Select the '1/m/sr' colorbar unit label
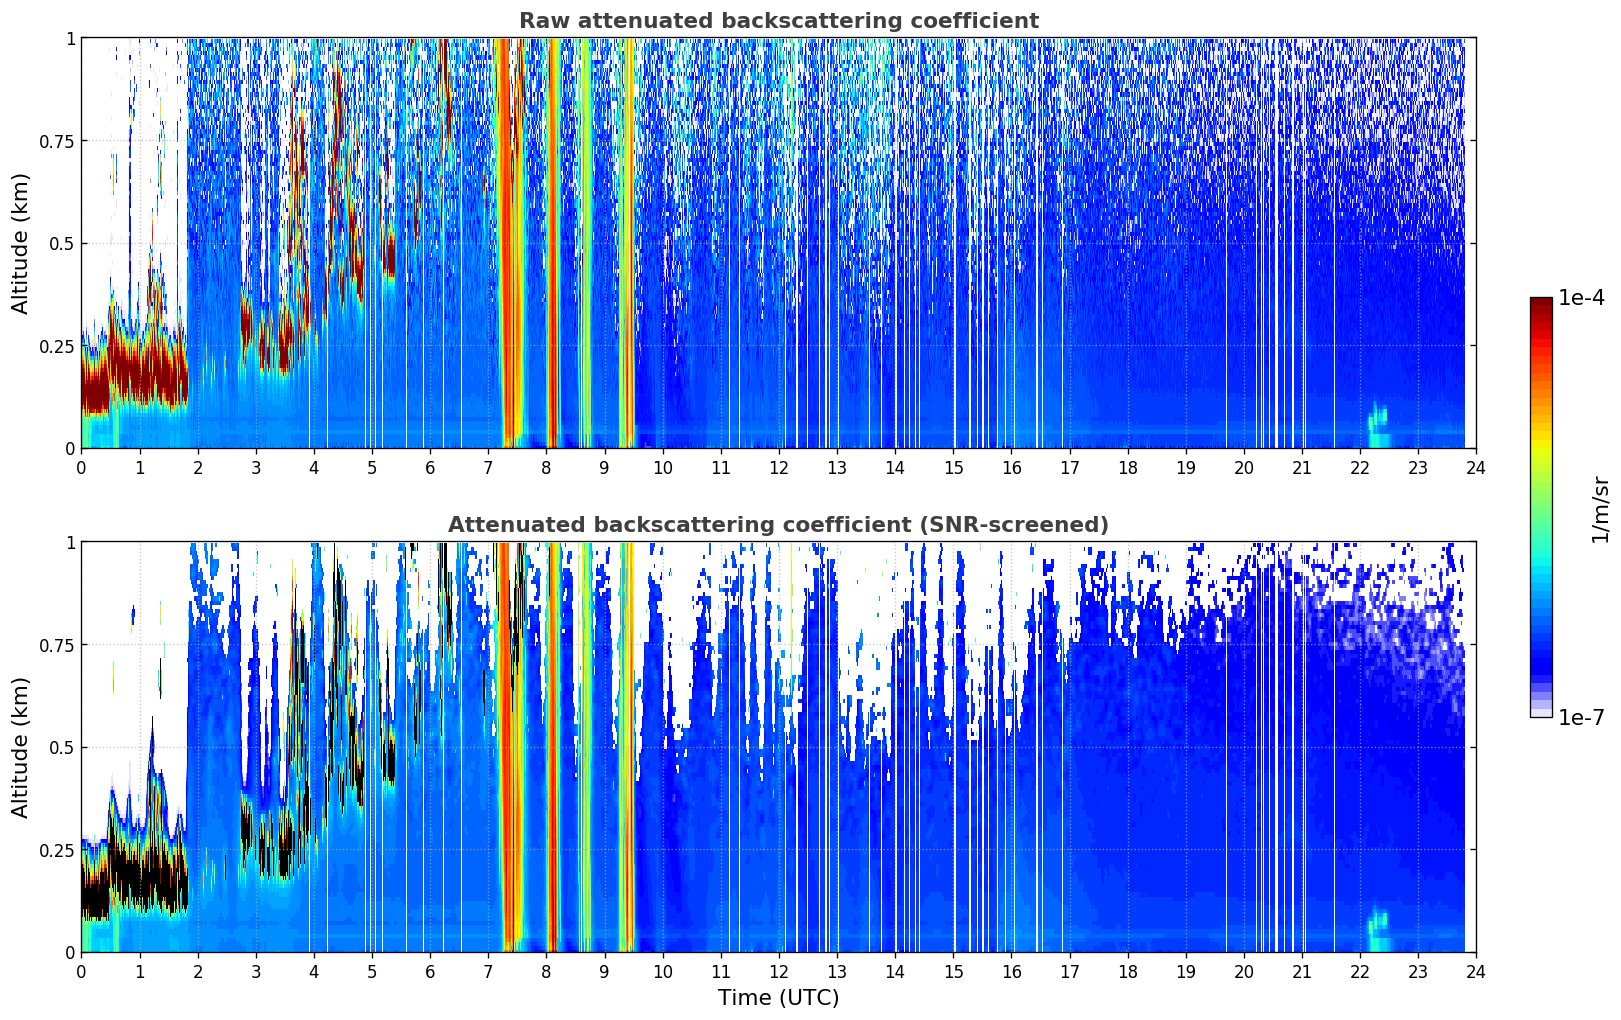The width and height of the screenshot is (1621, 1020). (x=1600, y=508)
